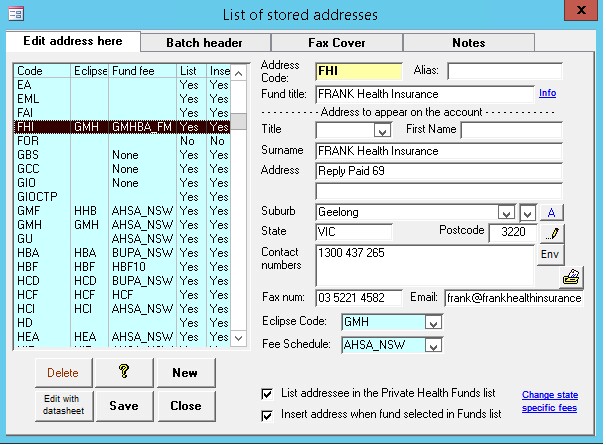Click the Fax num field

(x=359, y=298)
